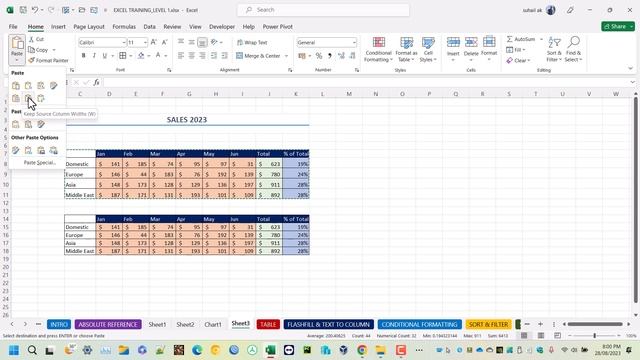Toggle Align Left for cell text
Screen dimensions: 640x360
[x=181, y=56]
